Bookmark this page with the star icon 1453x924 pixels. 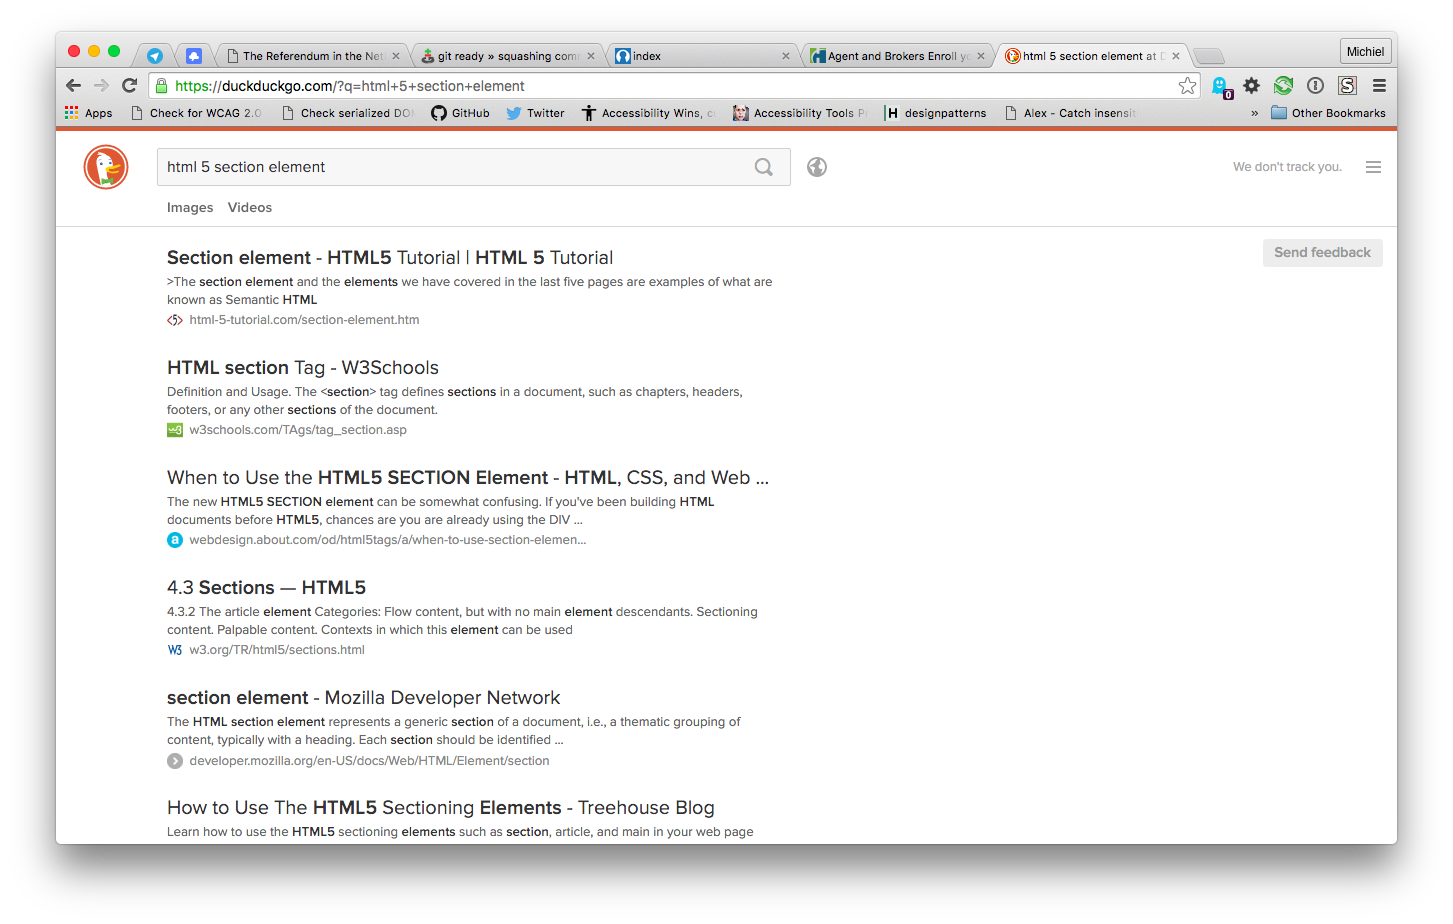coord(1187,86)
